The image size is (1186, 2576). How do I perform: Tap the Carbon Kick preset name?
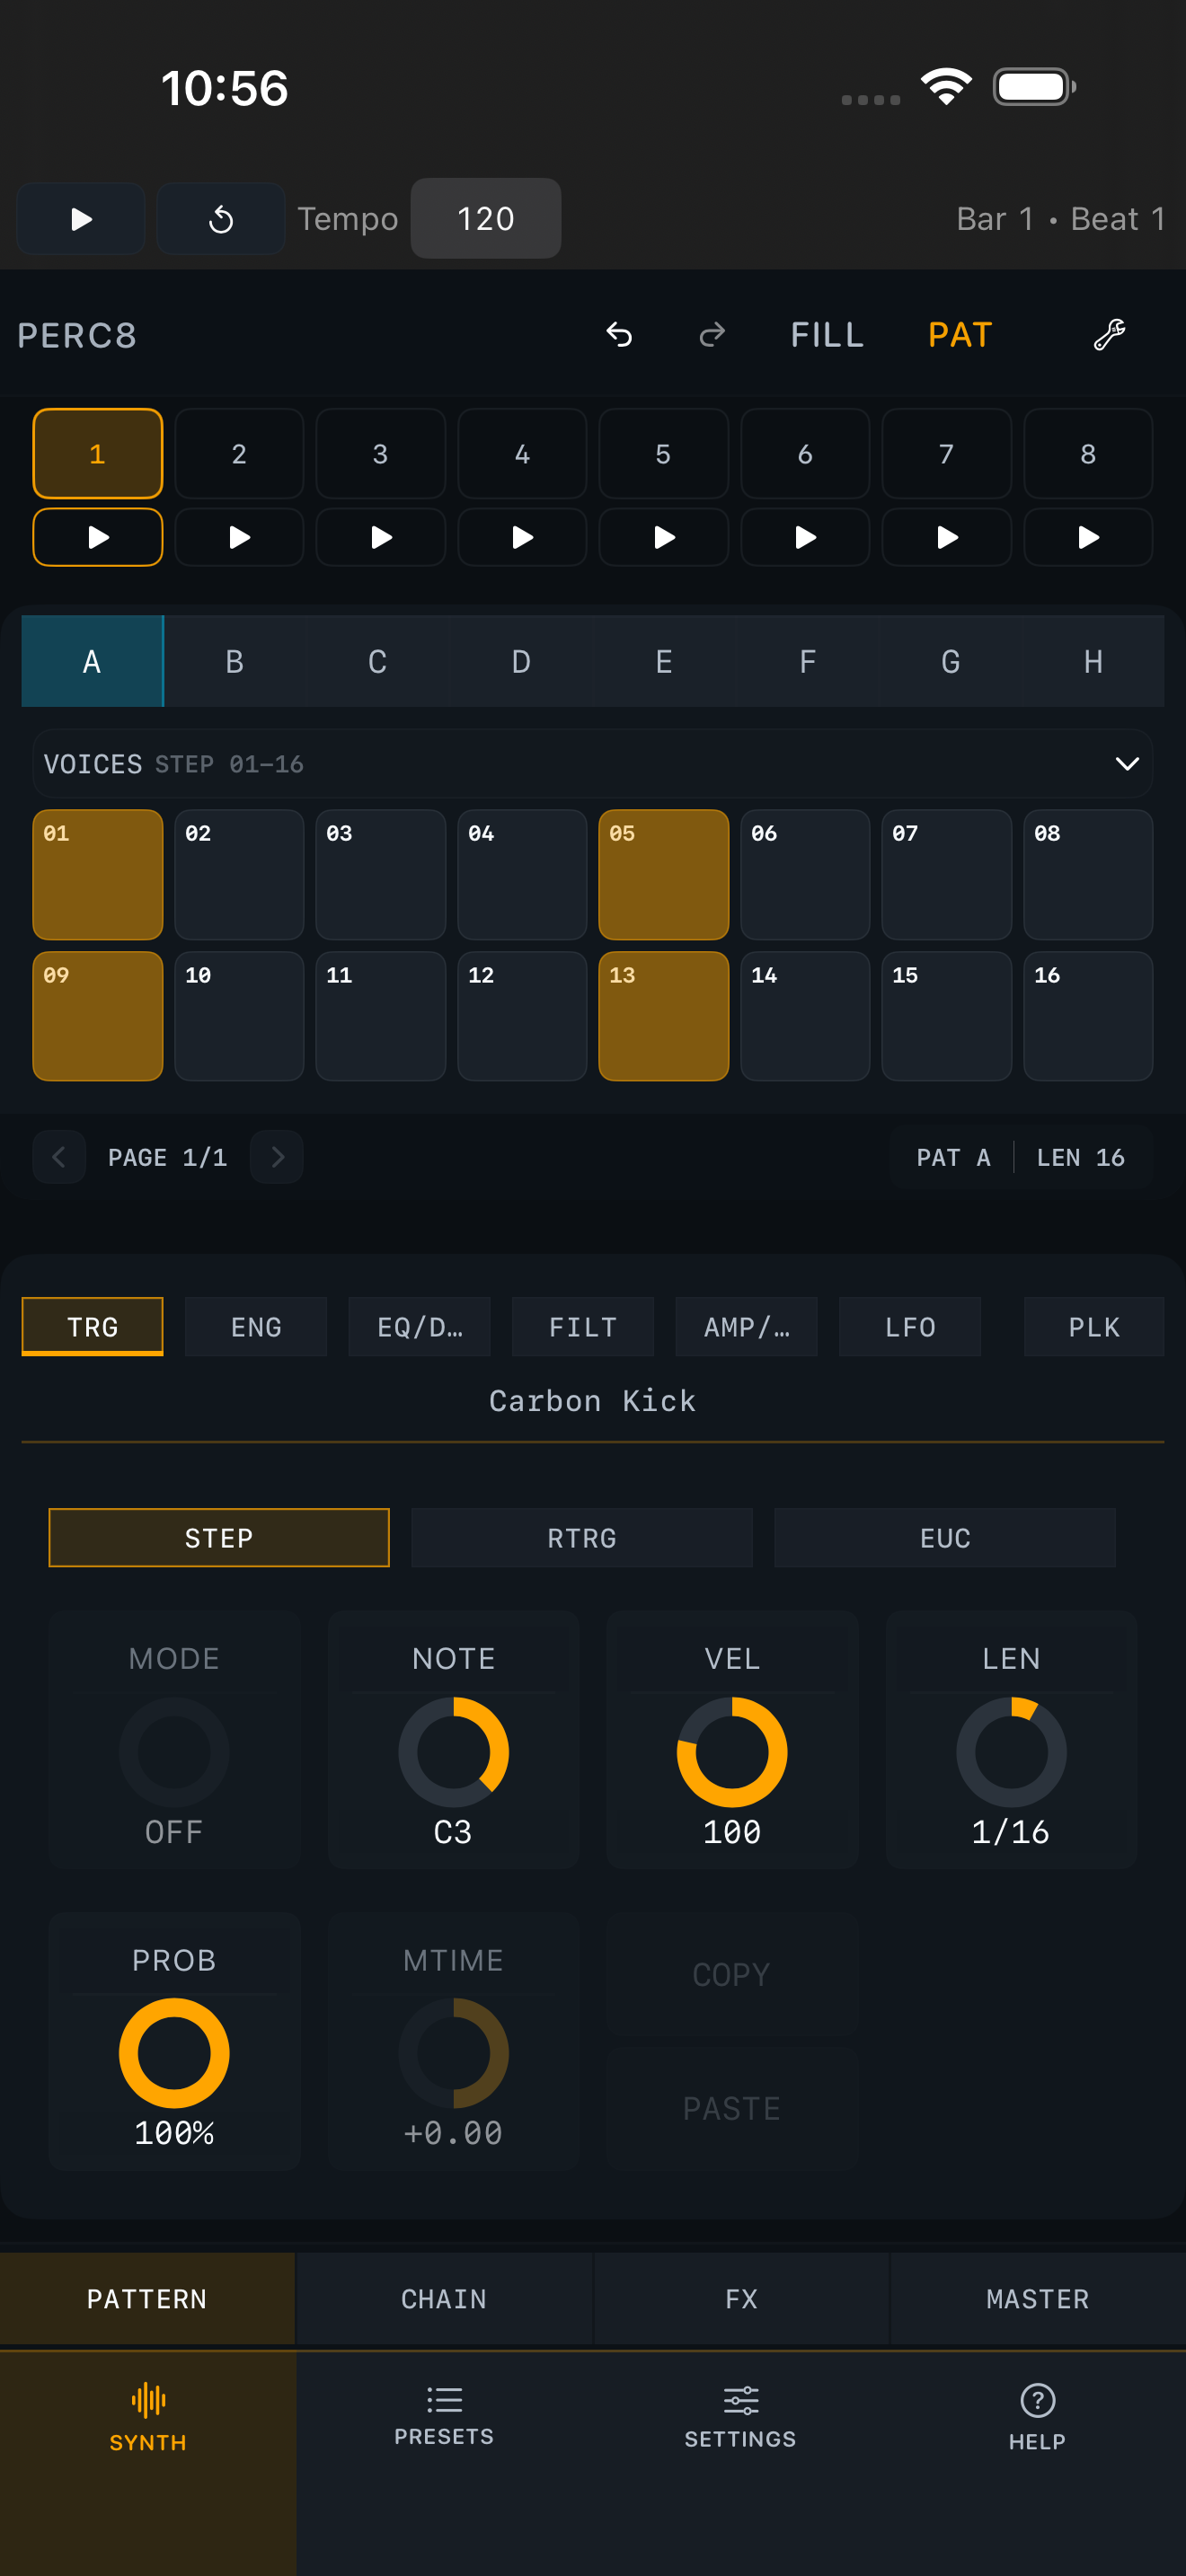tap(593, 1401)
